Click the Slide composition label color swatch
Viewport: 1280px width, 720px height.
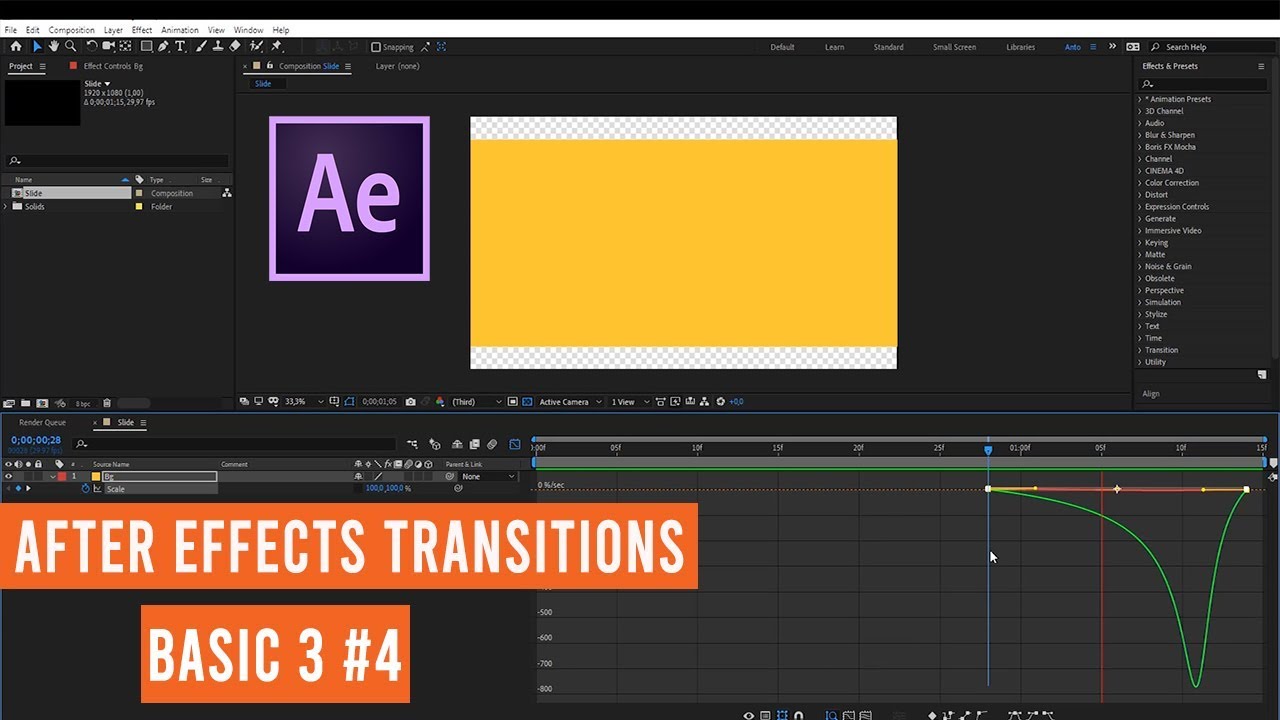click(139, 193)
